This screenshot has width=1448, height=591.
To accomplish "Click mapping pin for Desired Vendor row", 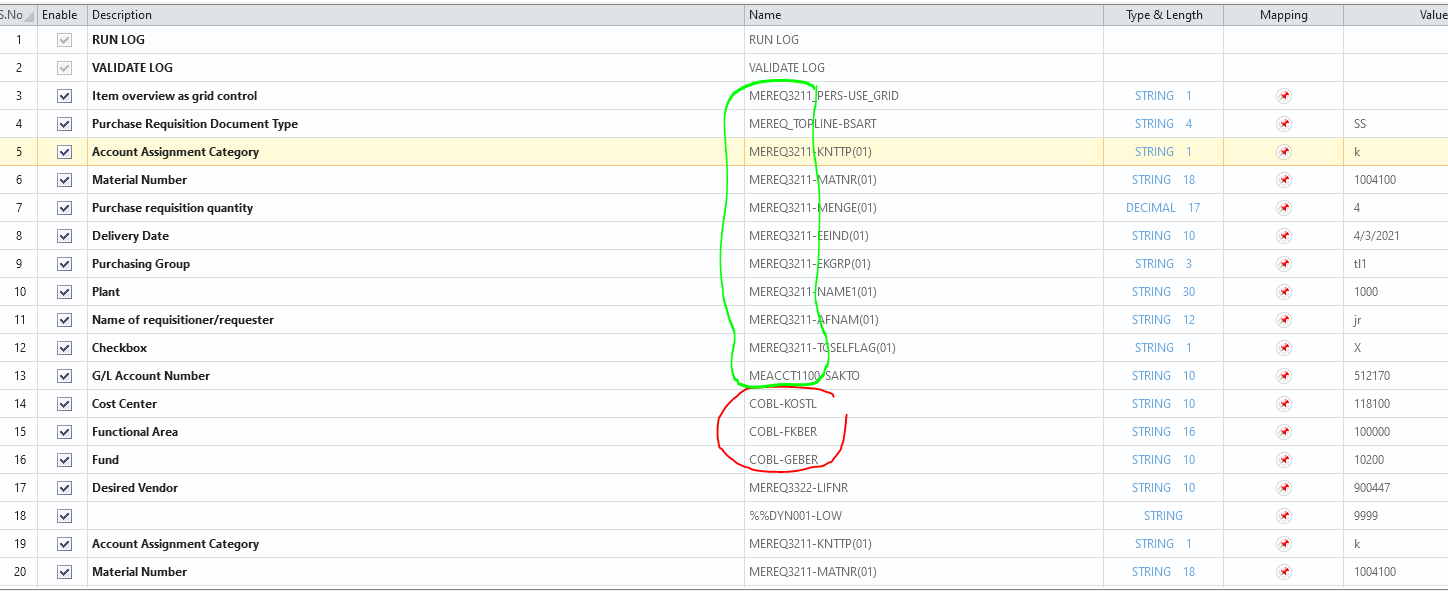I will [x=1284, y=488].
